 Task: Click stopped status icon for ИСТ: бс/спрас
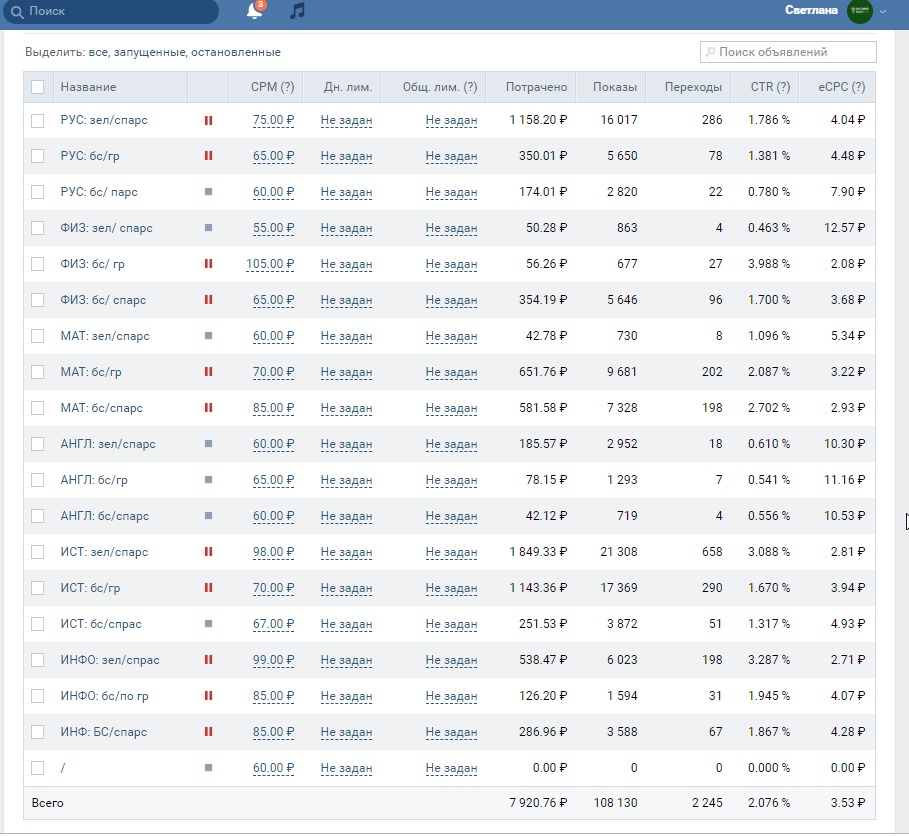(x=208, y=624)
